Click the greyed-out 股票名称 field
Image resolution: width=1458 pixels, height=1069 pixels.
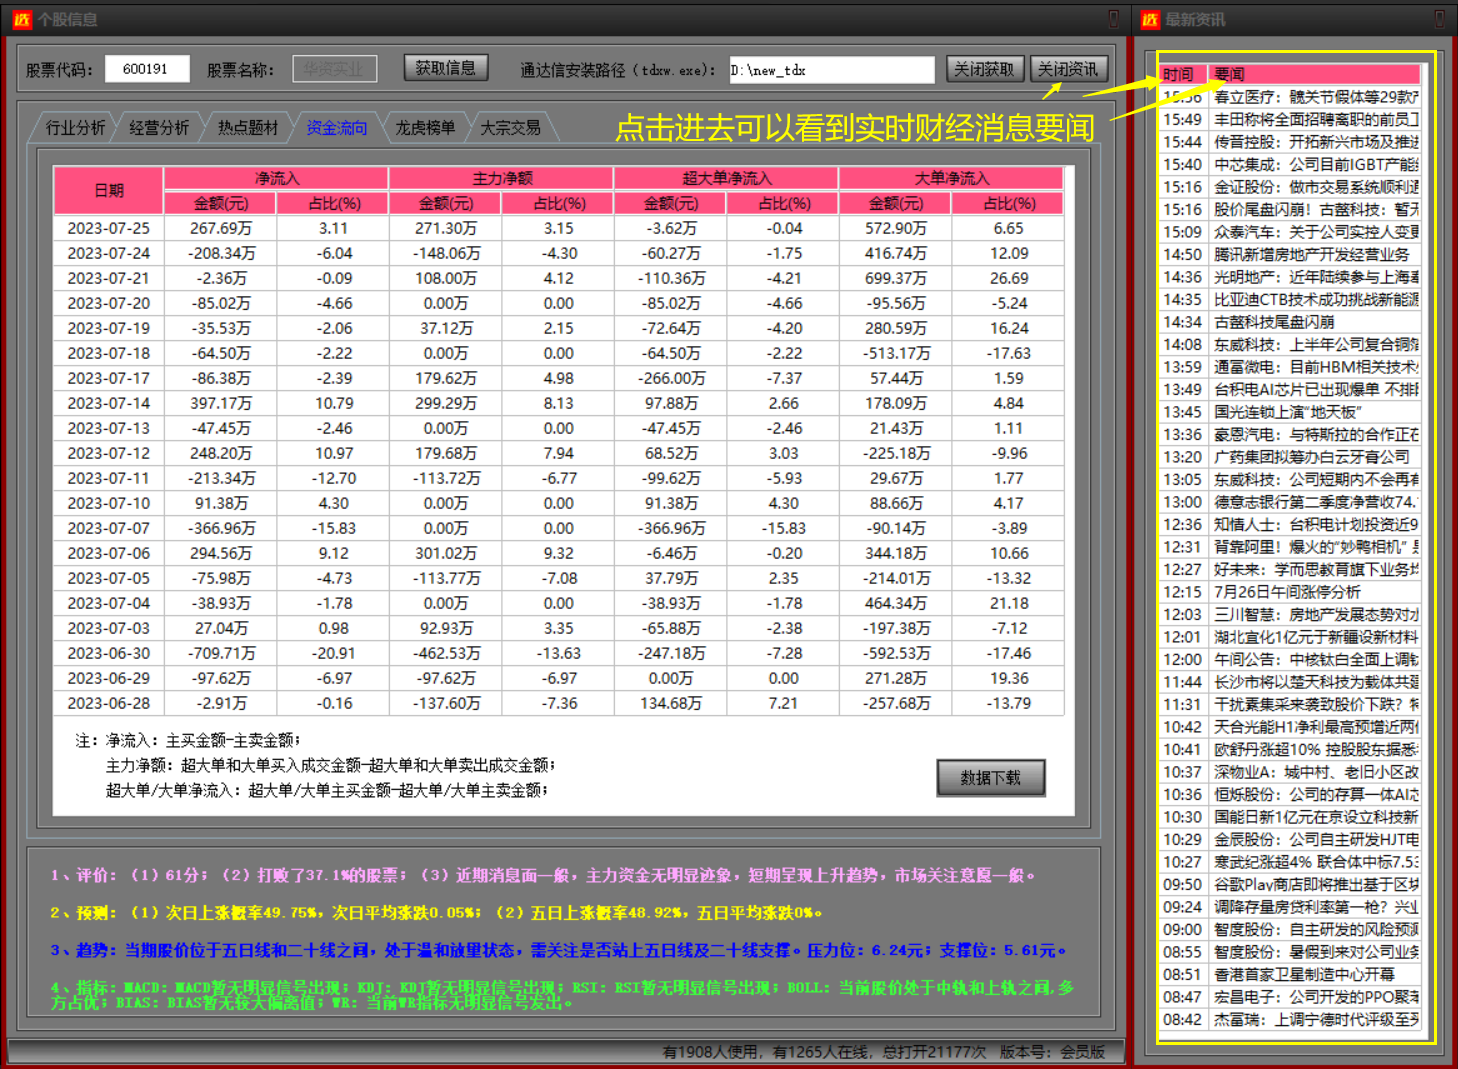(x=334, y=69)
